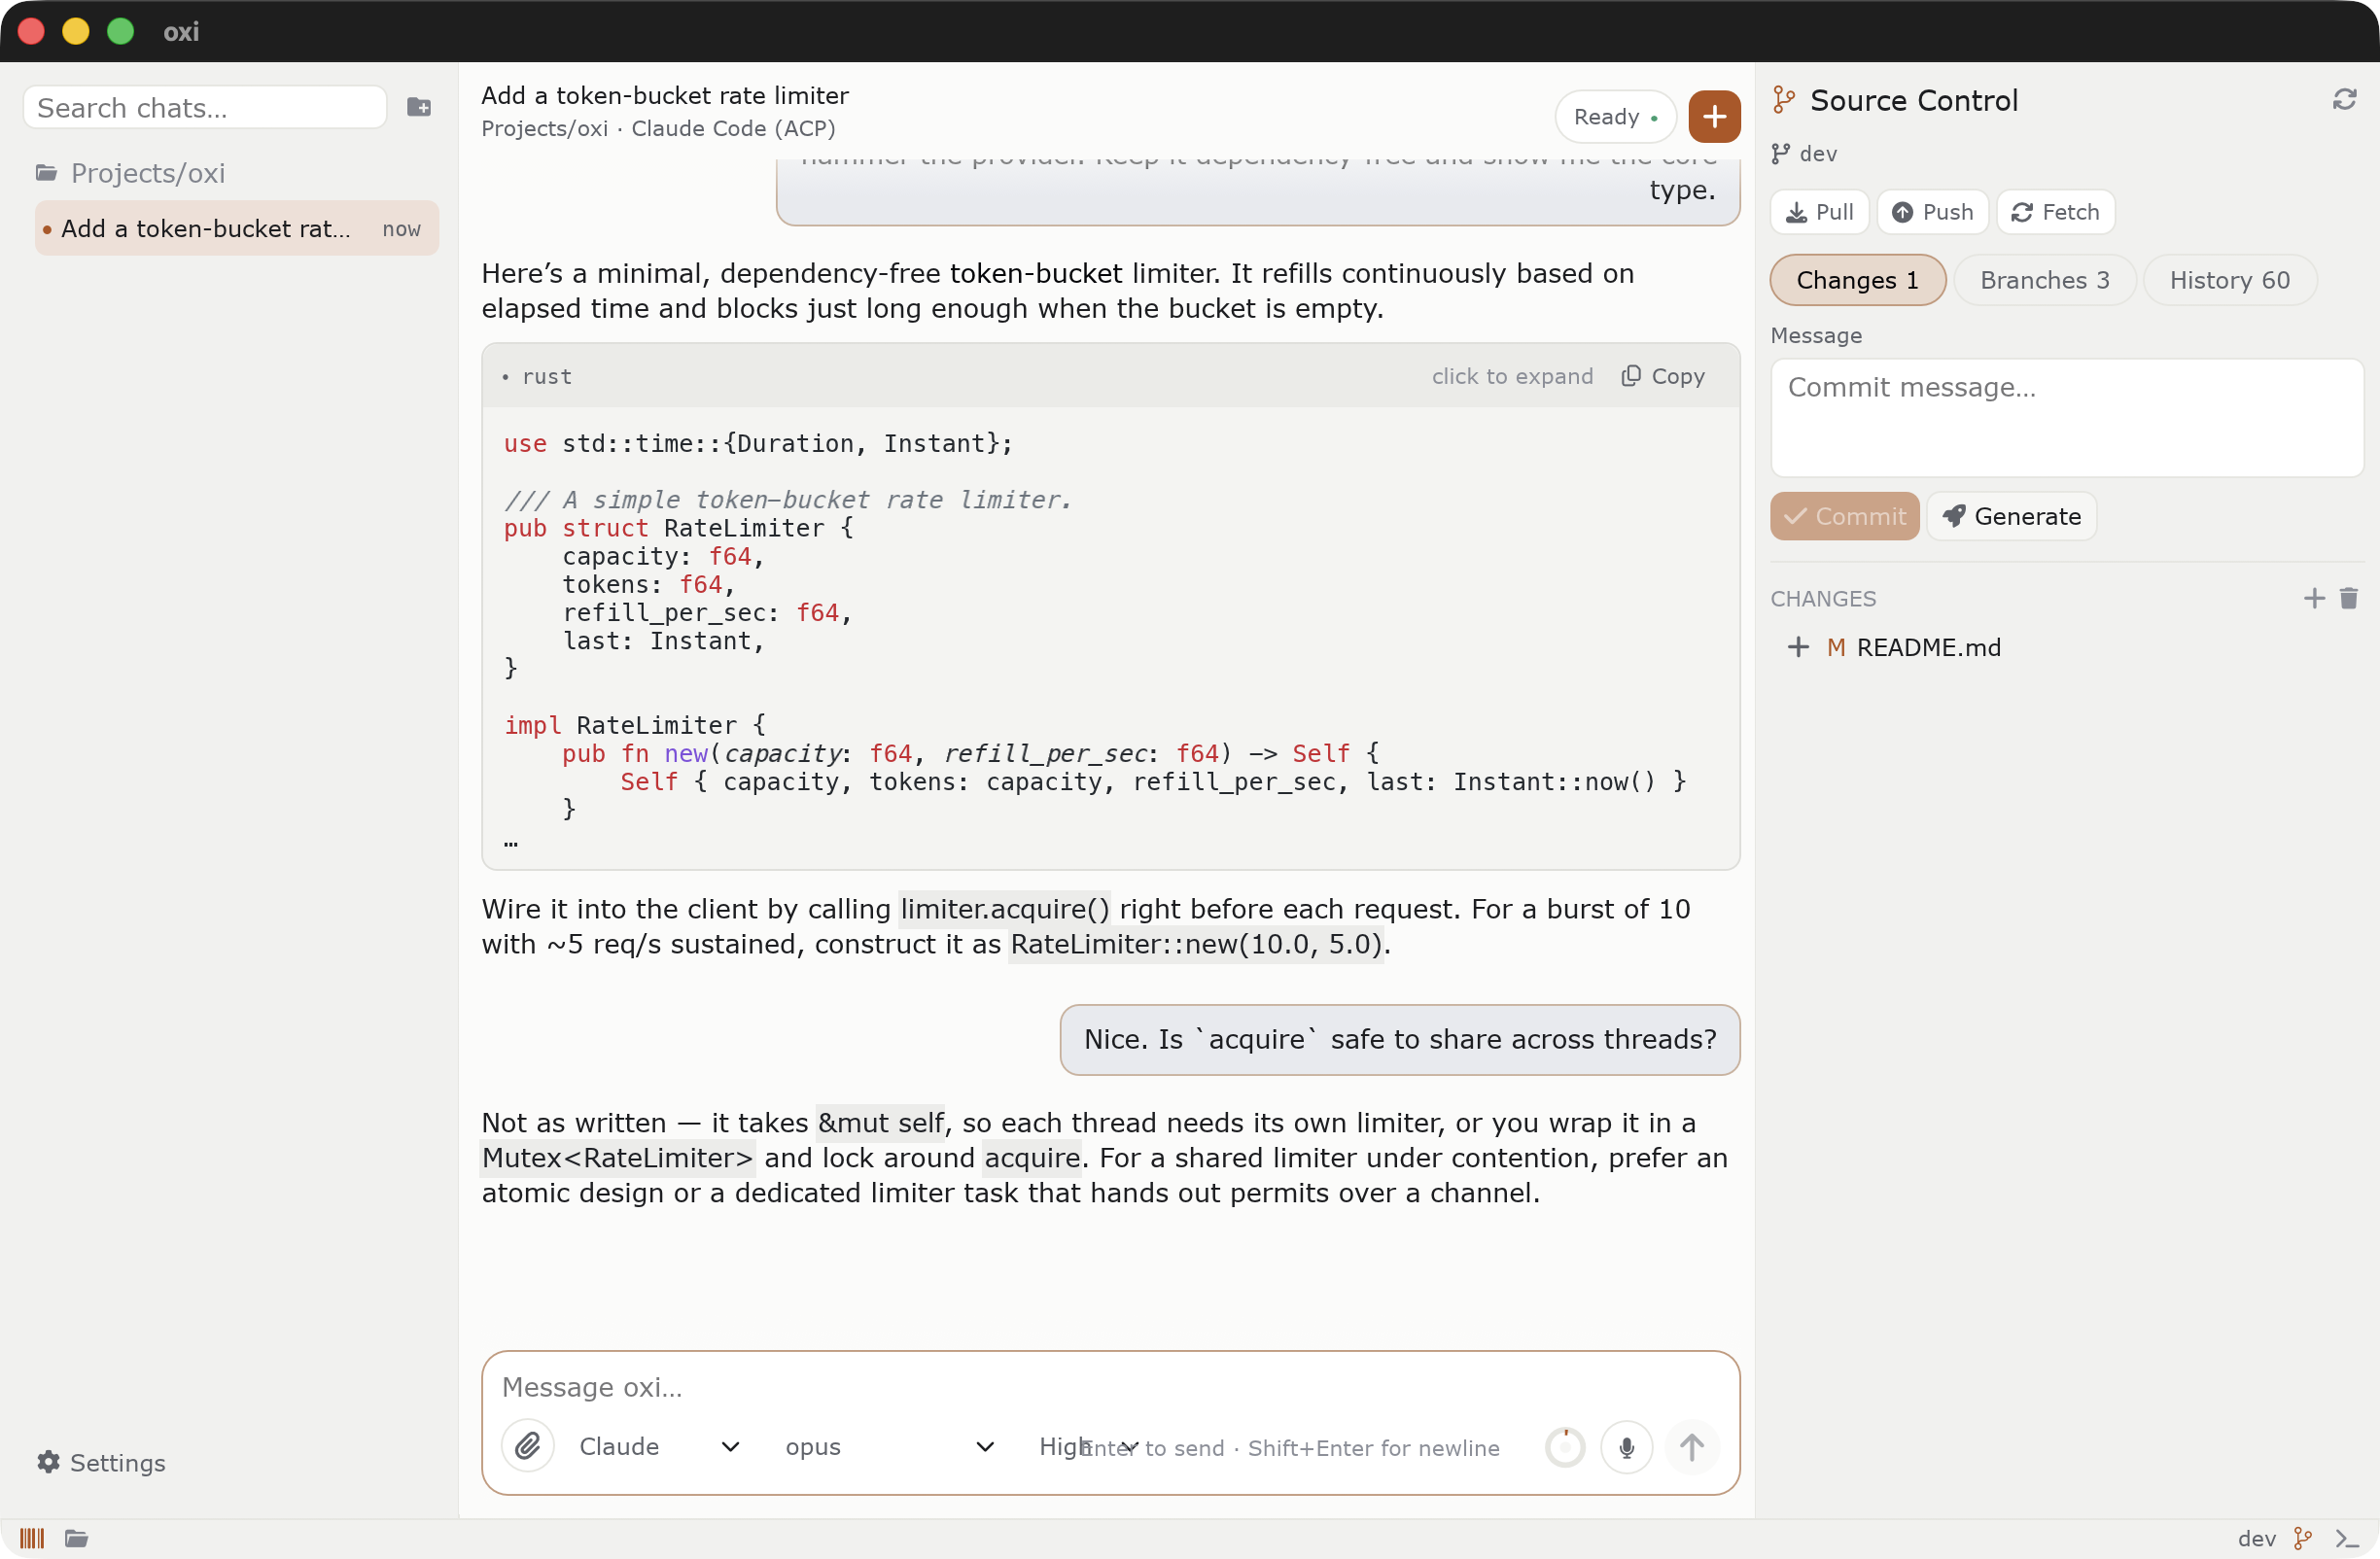Viewport: 2380px width, 1559px height.
Task: Send message with the up-arrow button
Action: [1691, 1446]
